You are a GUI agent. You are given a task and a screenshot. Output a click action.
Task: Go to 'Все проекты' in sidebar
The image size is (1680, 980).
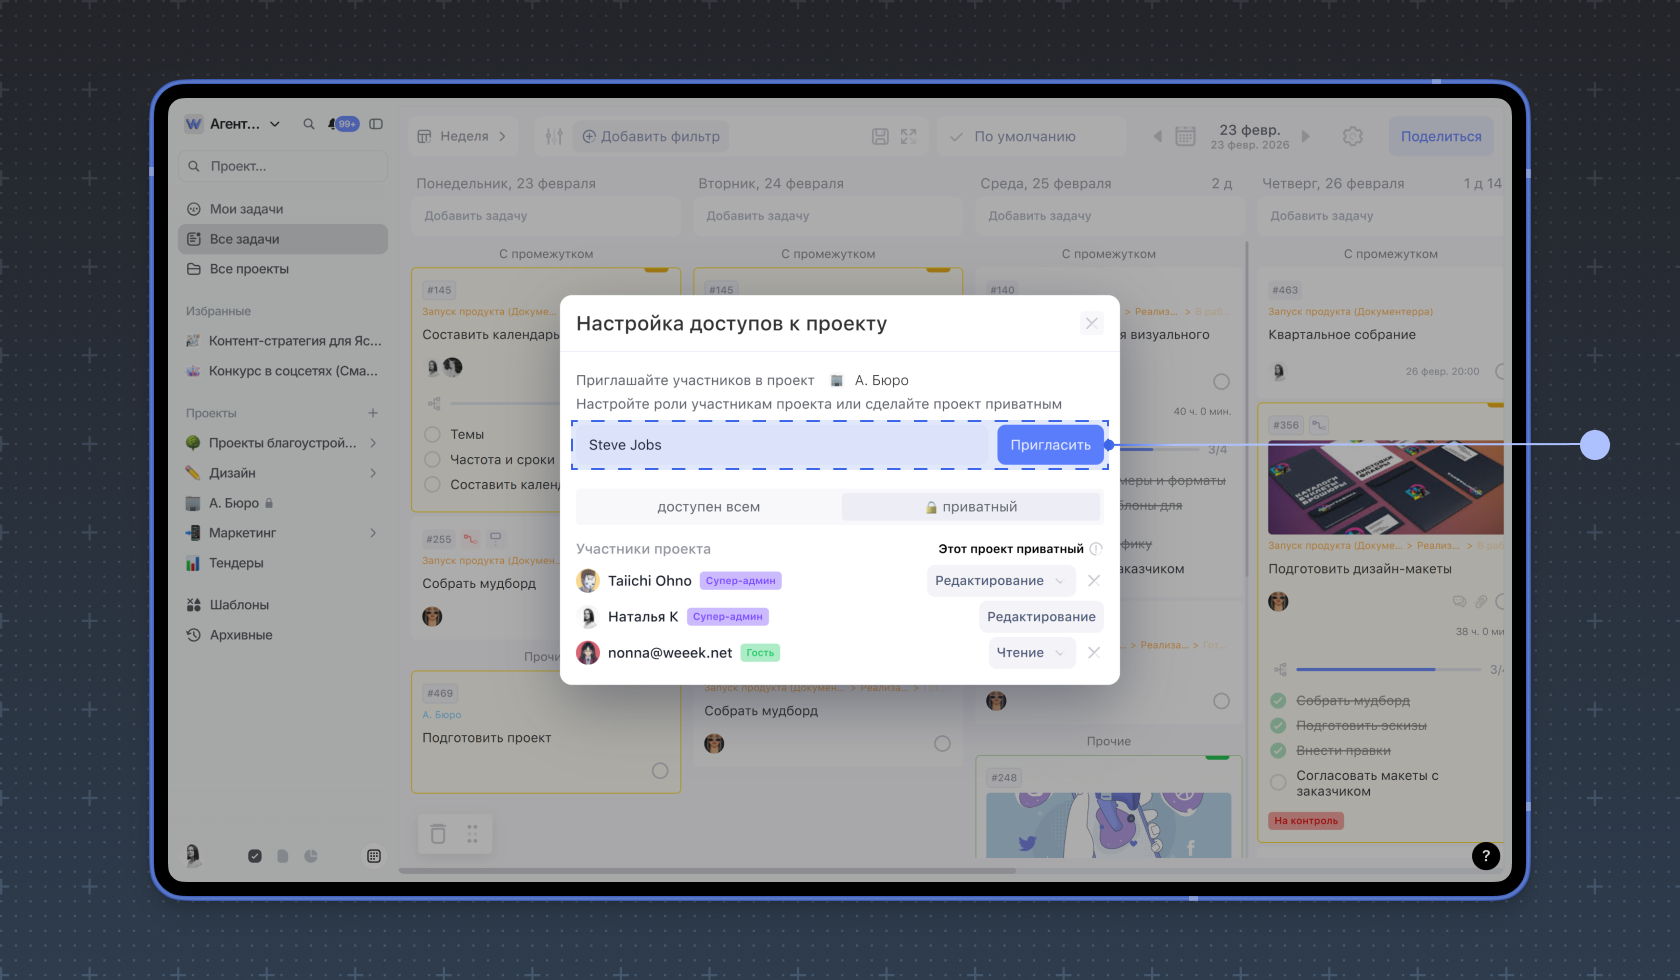click(249, 269)
